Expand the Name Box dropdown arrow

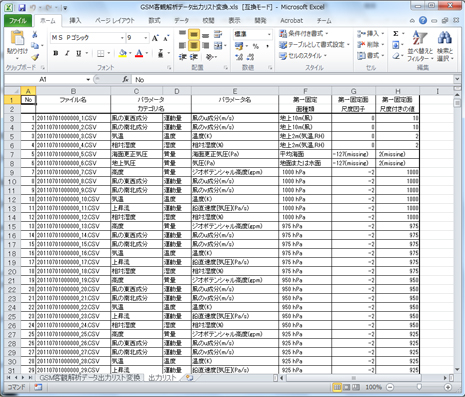88,80
